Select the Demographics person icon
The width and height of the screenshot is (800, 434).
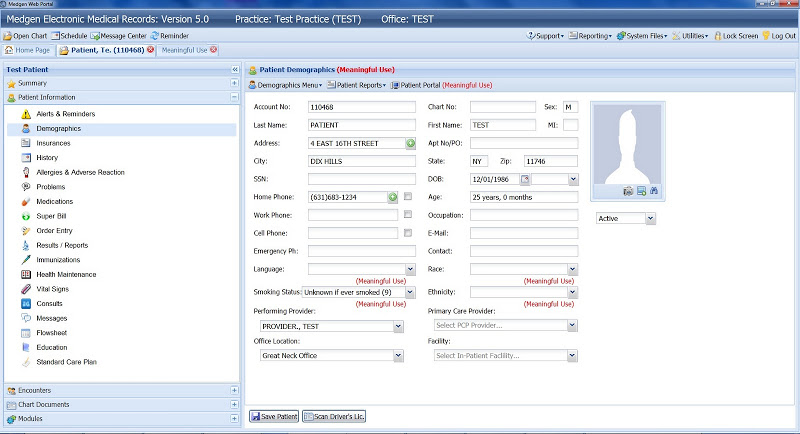(x=26, y=129)
